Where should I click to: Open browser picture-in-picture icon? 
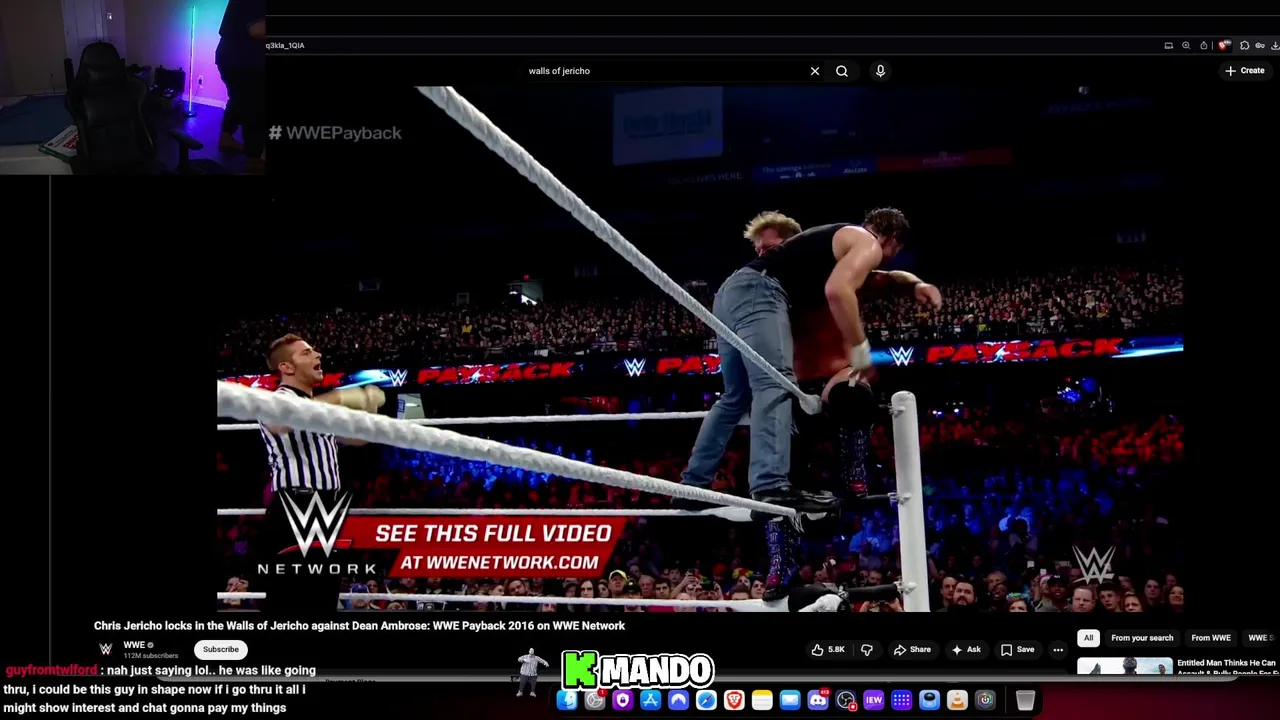coord(1169,45)
